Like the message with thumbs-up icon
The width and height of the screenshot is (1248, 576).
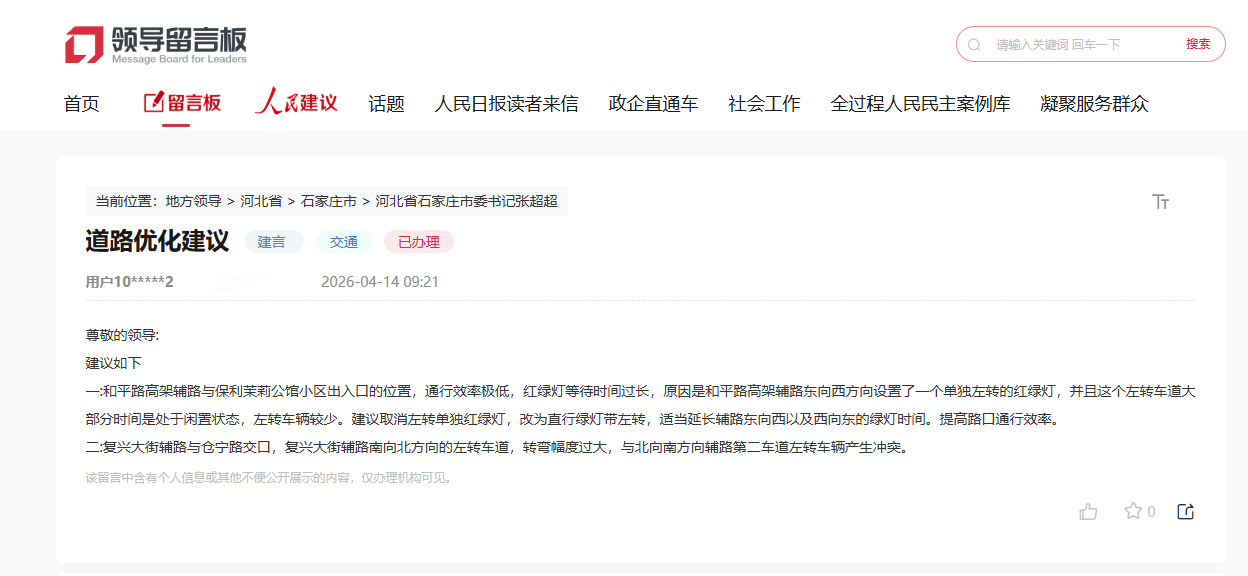tap(1088, 512)
